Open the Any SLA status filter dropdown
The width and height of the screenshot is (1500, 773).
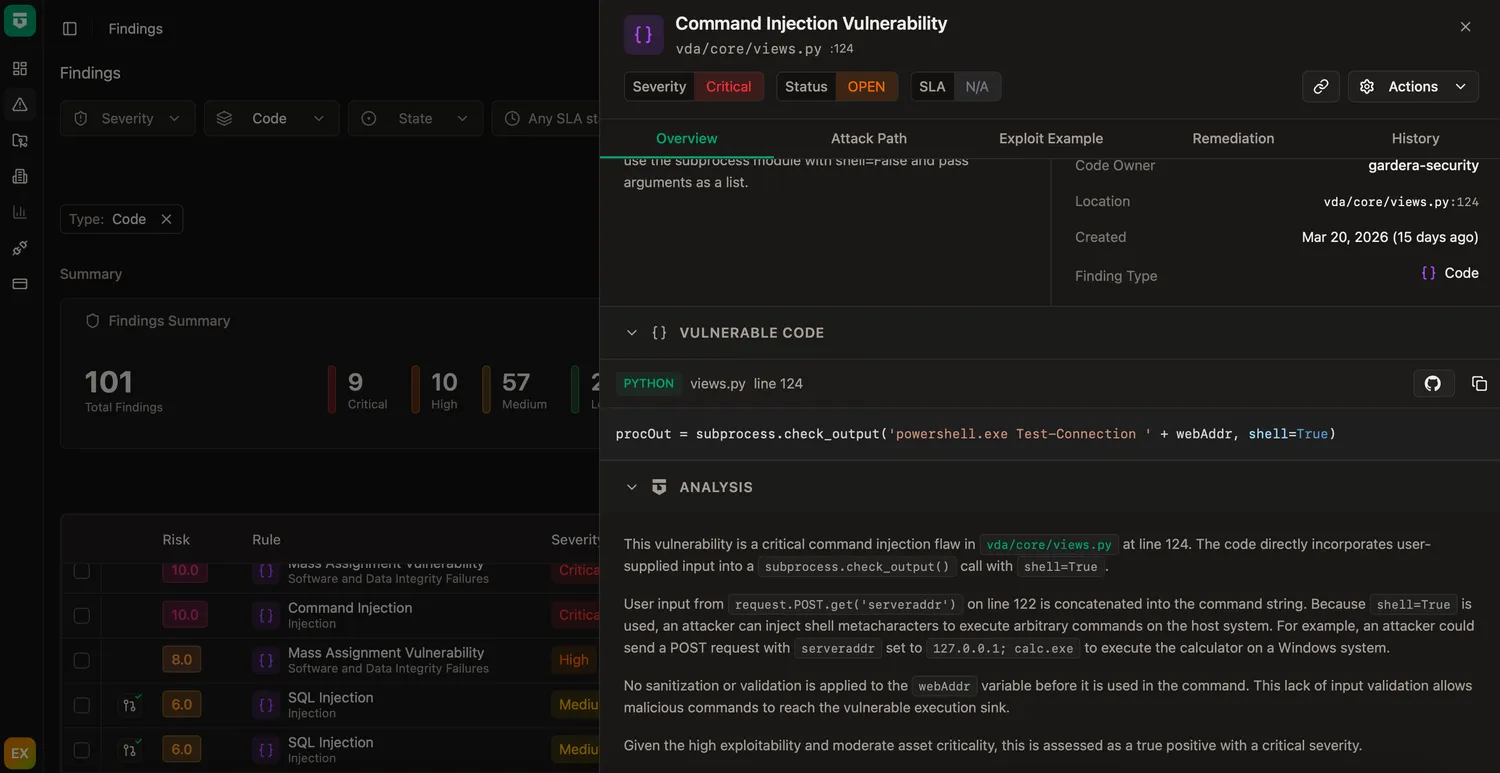tap(546, 118)
